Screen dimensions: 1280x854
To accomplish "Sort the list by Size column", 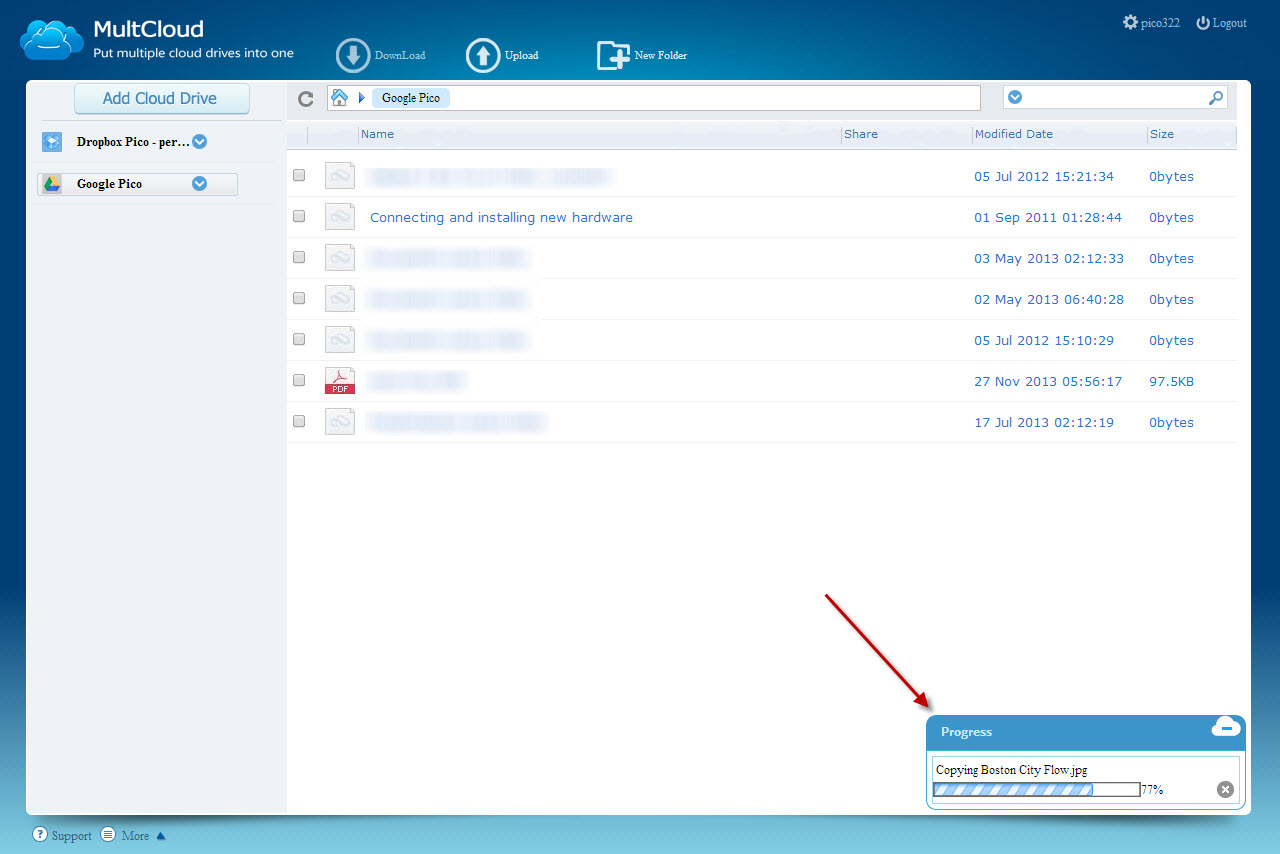I will click(x=1161, y=134).
